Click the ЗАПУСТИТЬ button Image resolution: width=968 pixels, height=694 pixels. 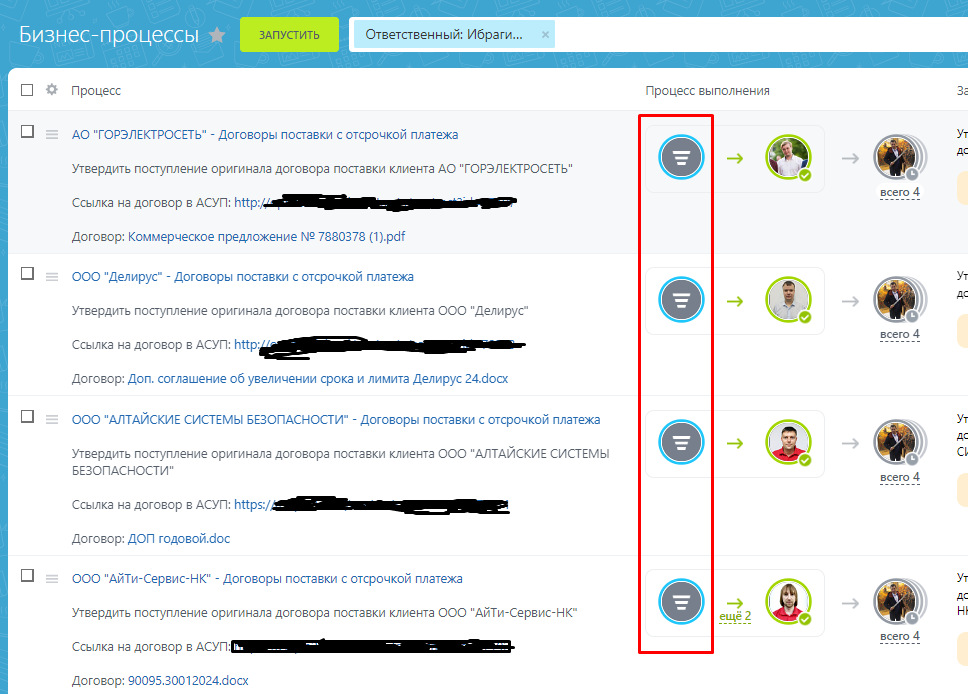click(x=289, y=35)
